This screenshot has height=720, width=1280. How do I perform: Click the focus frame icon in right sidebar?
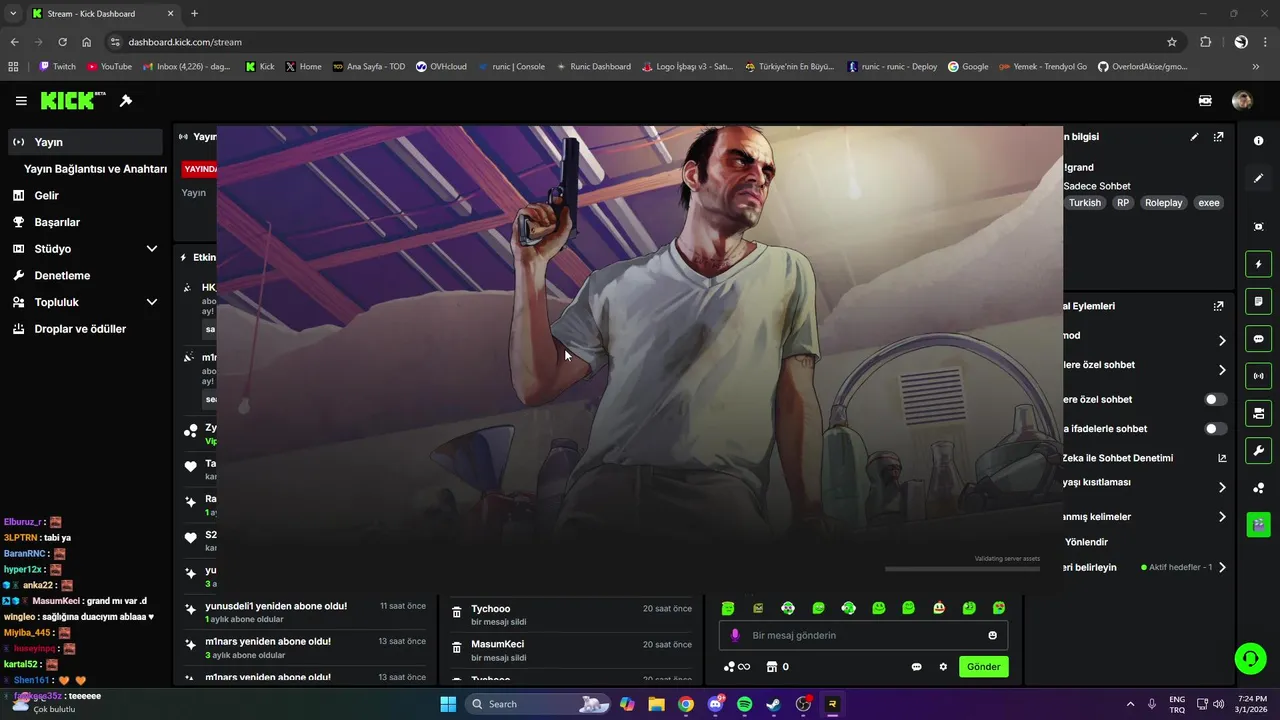click(1258, 227)
